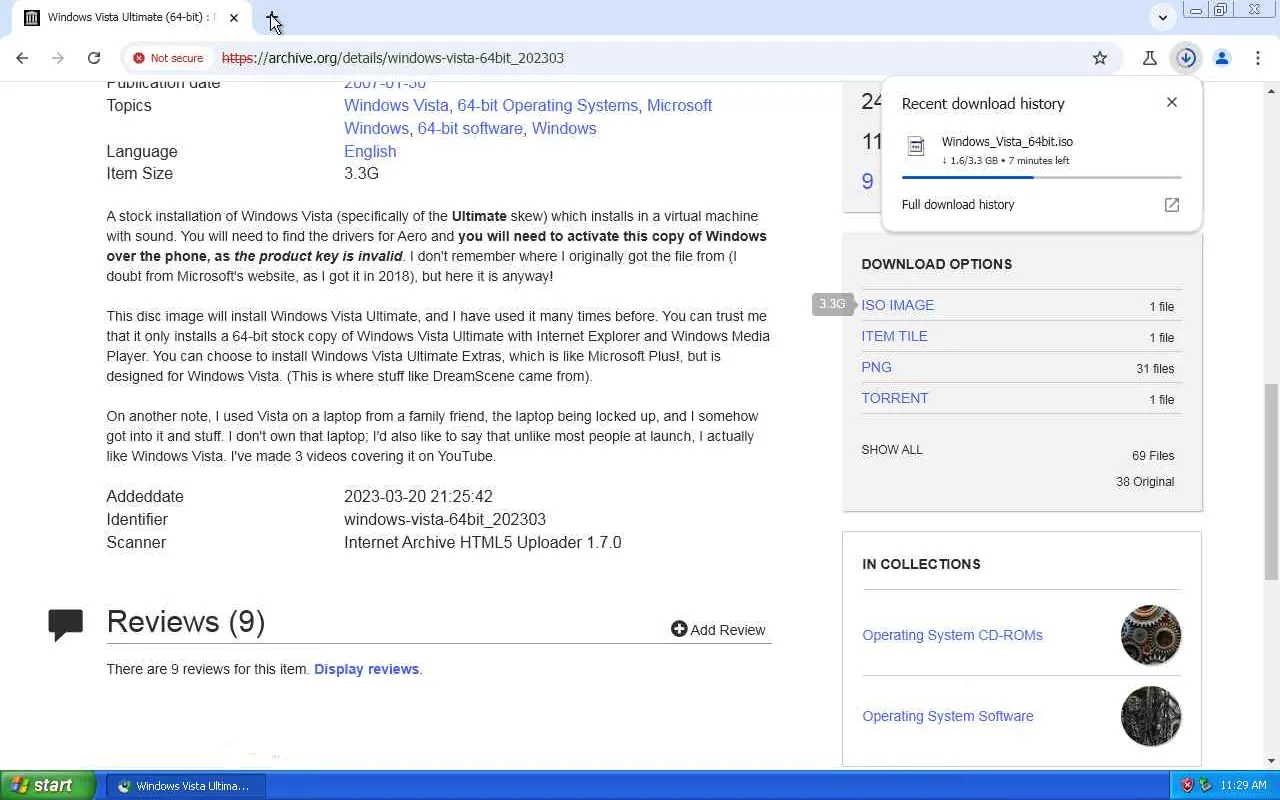Click the IN COLLECTIONS heading
This screenshot has height=800, width=1280.
pos(921,564)
